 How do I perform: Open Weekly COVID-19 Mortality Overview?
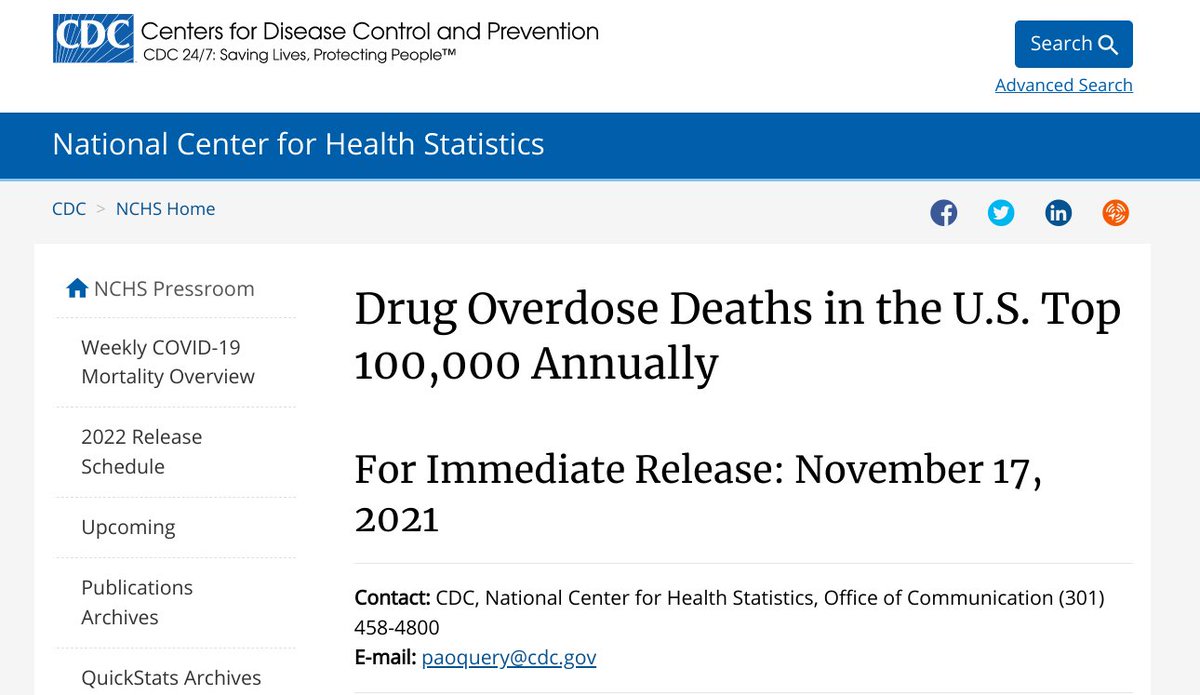[x=168, y=362]
